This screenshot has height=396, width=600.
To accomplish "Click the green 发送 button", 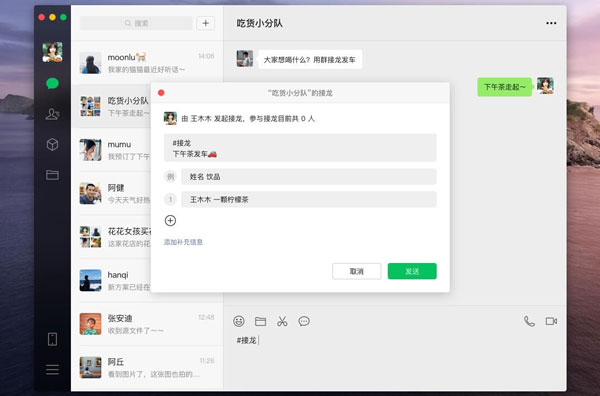I will pyautogui.click(x=412, y=271).
